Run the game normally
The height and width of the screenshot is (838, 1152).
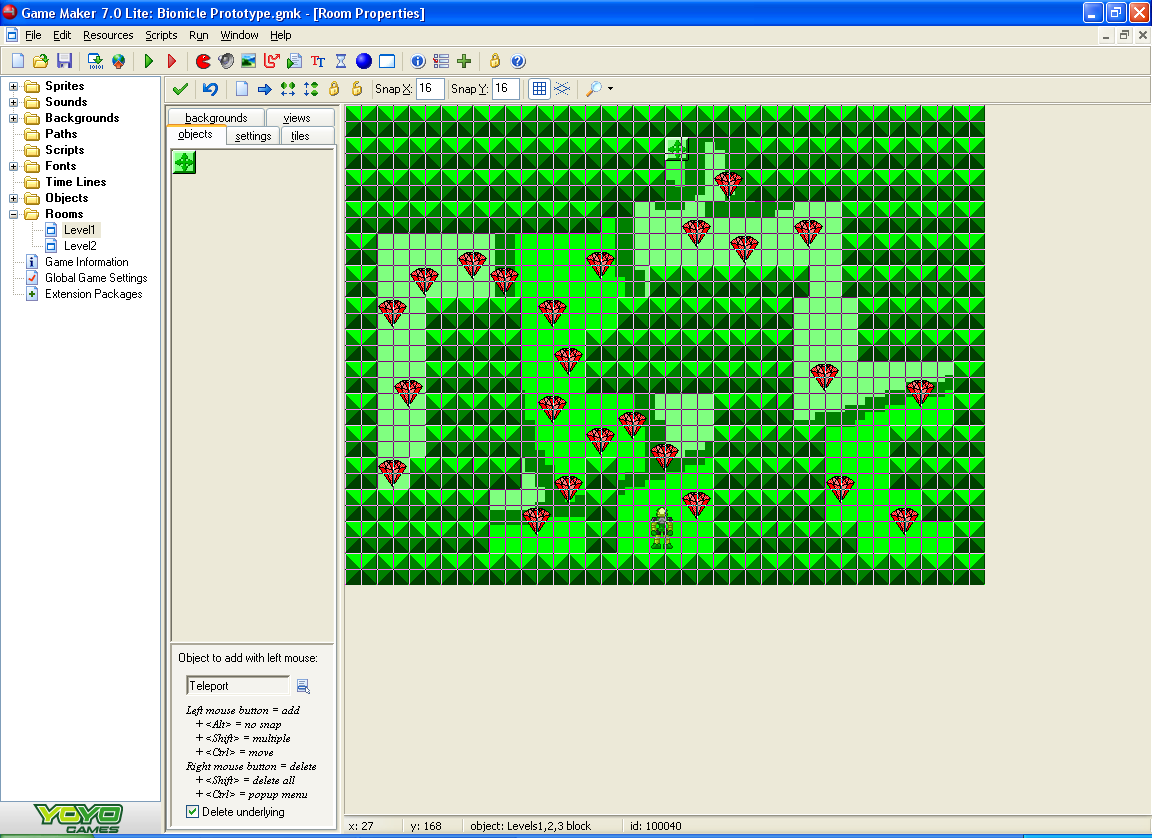(x=147, y=61)
